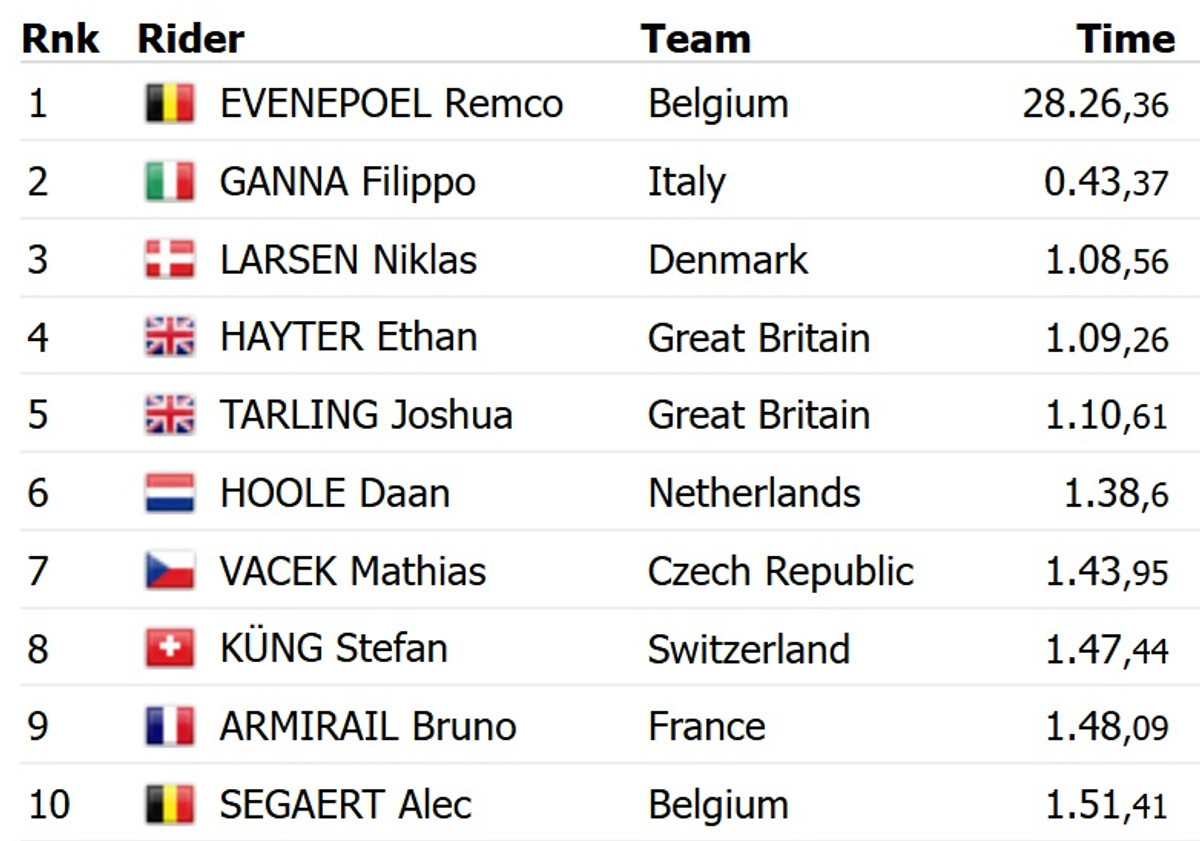Click the Danish flag icon
The height and width of the screenshot is (841, 1200).
169,260
